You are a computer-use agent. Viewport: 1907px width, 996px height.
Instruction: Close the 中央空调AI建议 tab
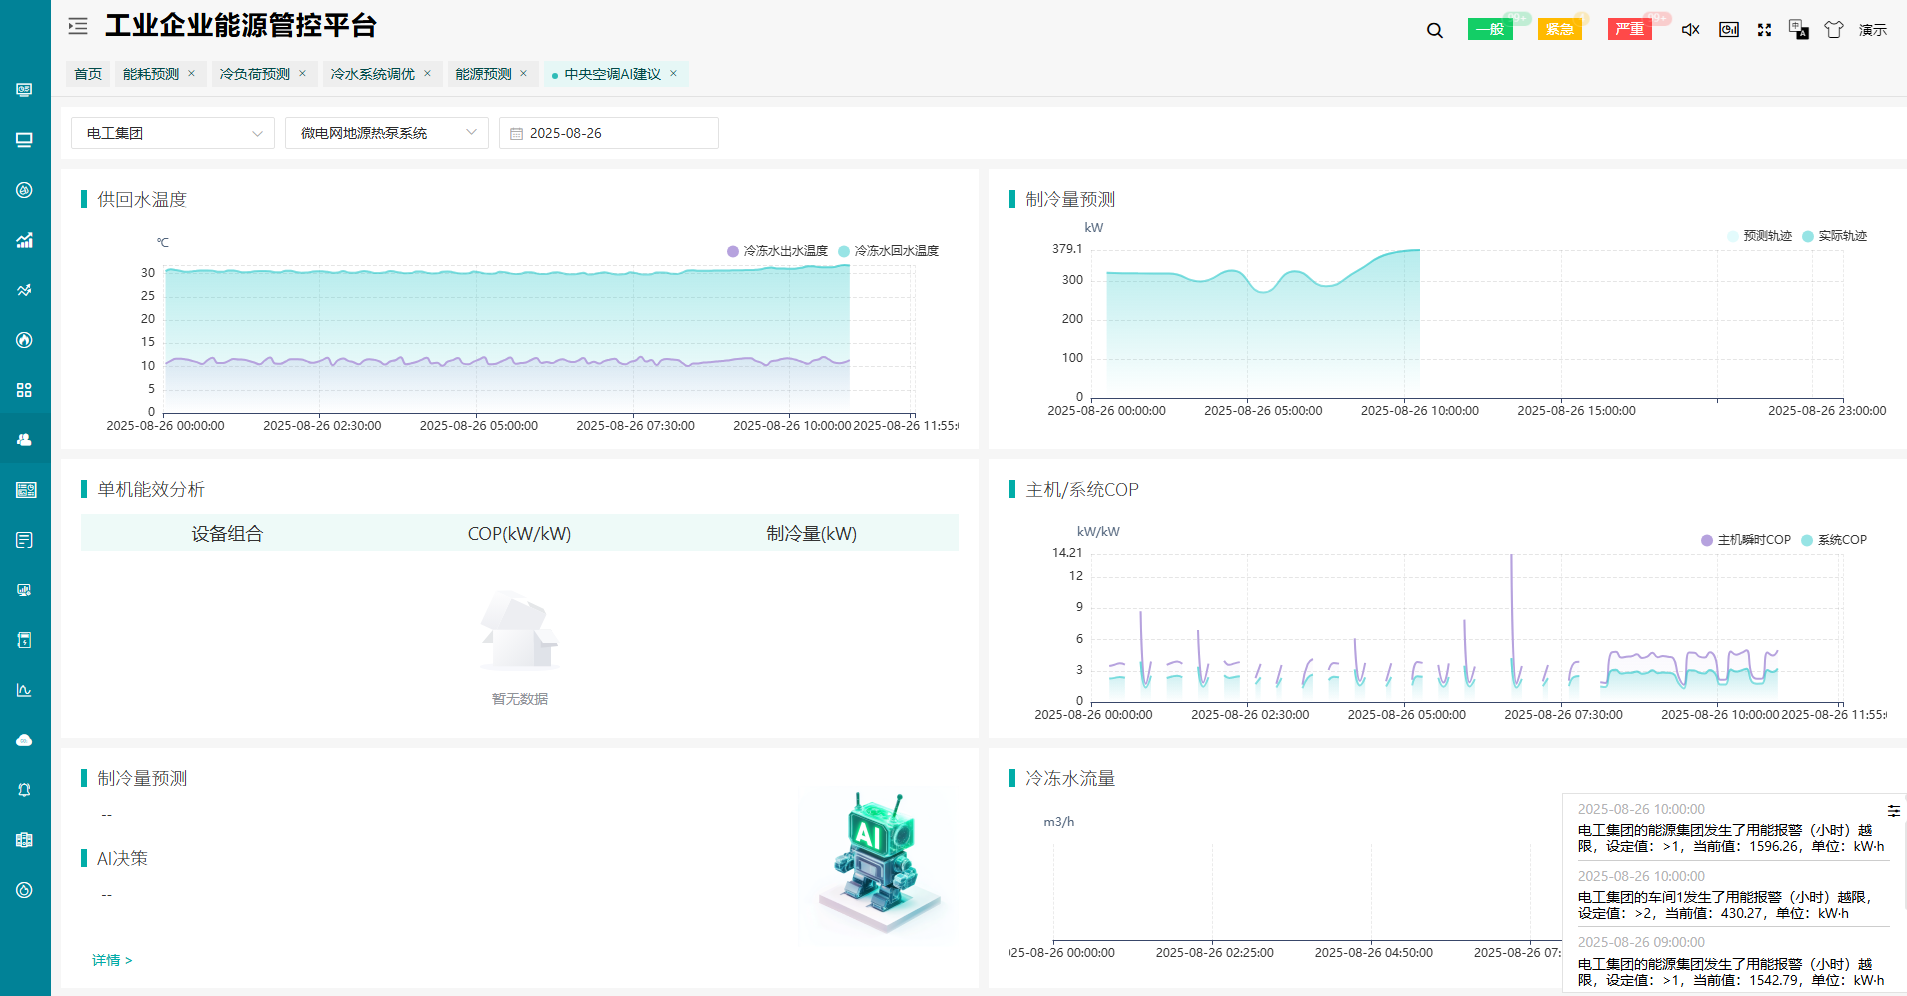(x=673, y=73)
